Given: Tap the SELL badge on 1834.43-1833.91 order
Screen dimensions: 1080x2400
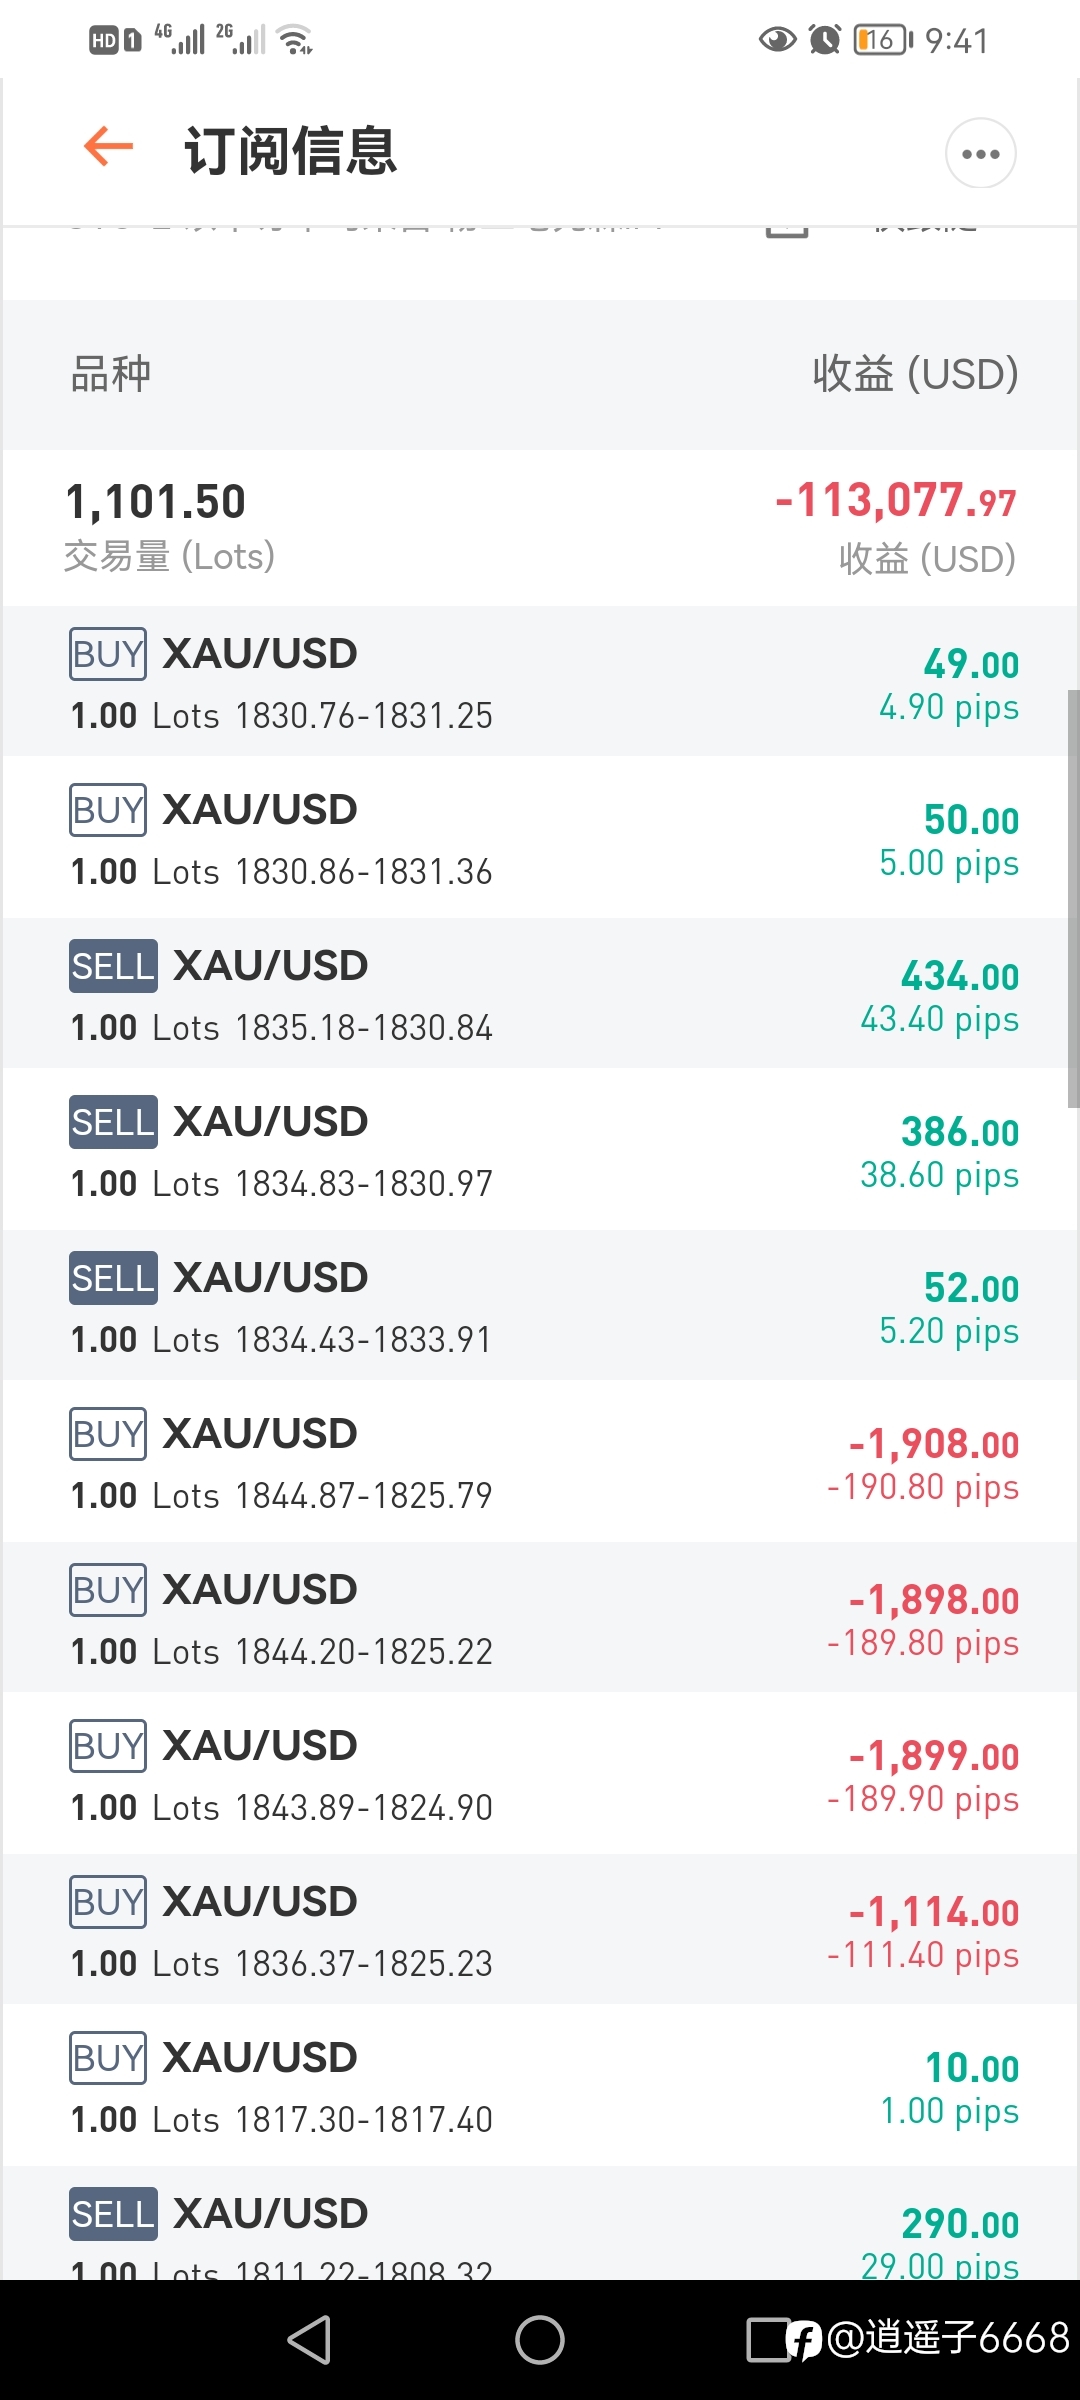Looking at the screenshot, I should tap(113, 1278).
